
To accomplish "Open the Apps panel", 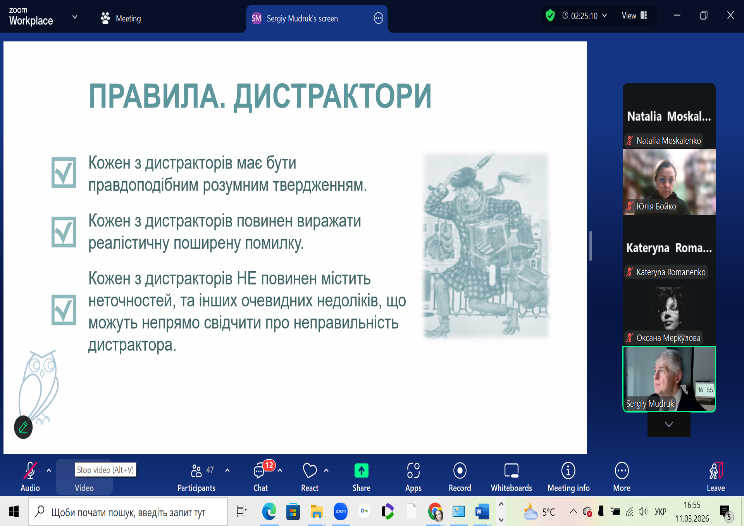I will click(413, 475).
